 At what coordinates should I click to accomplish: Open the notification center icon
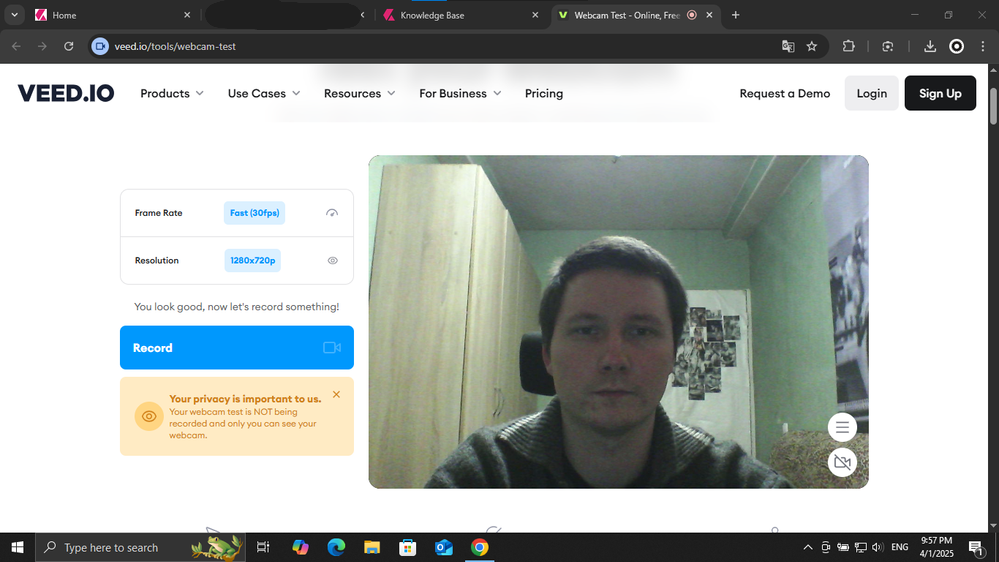pyautogui.click(x=975, y=547)
